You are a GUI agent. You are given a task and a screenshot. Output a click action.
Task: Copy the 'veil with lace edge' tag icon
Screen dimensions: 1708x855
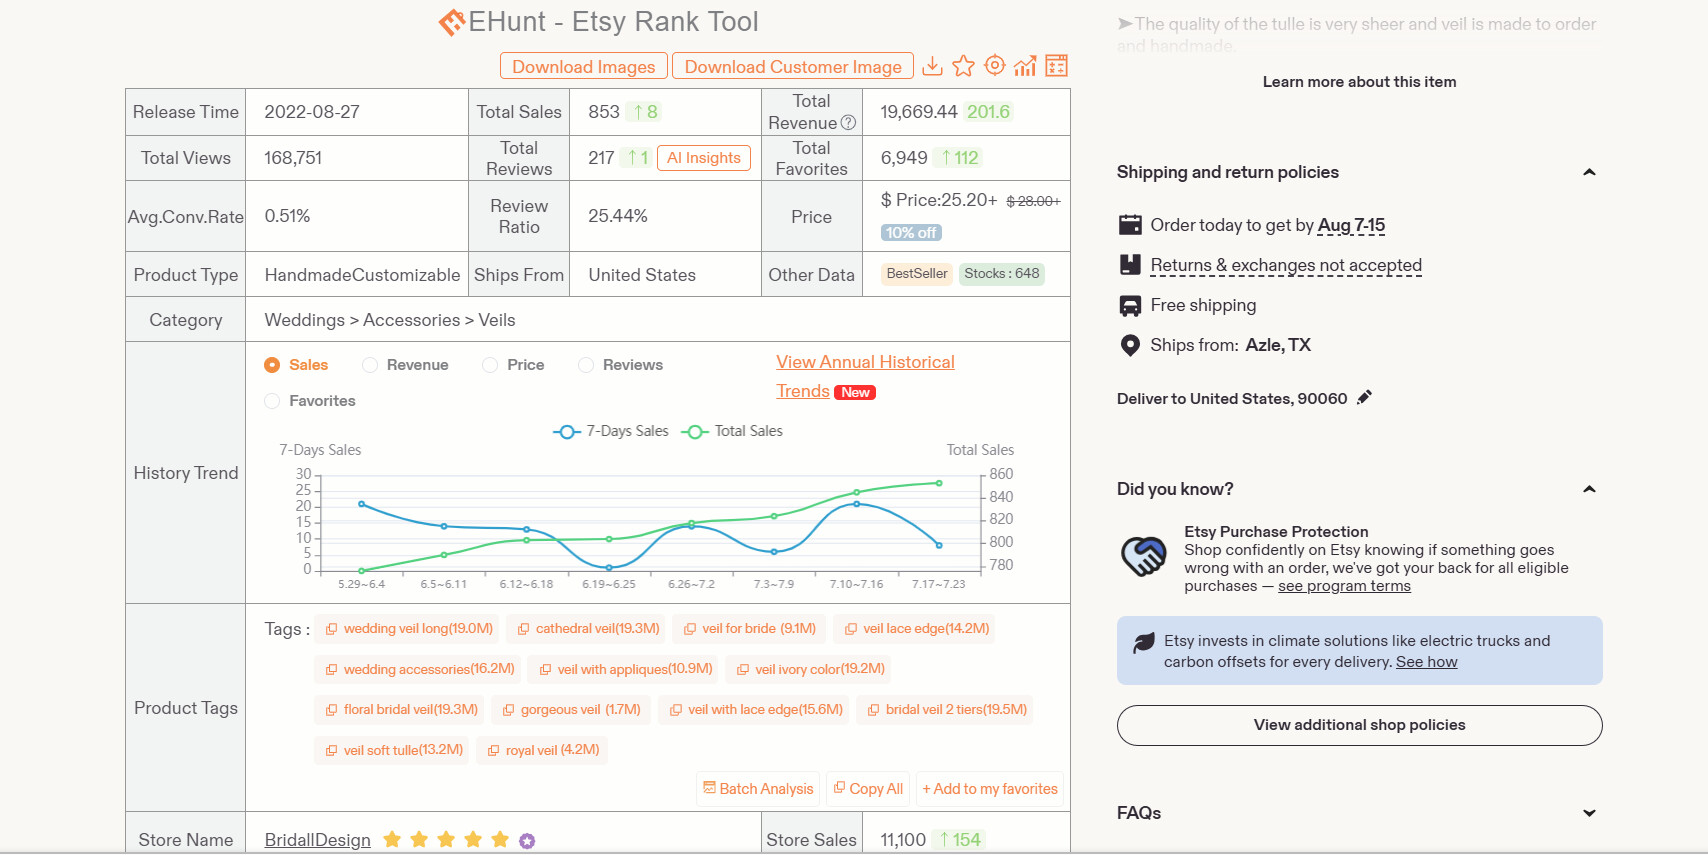point(676,710)
